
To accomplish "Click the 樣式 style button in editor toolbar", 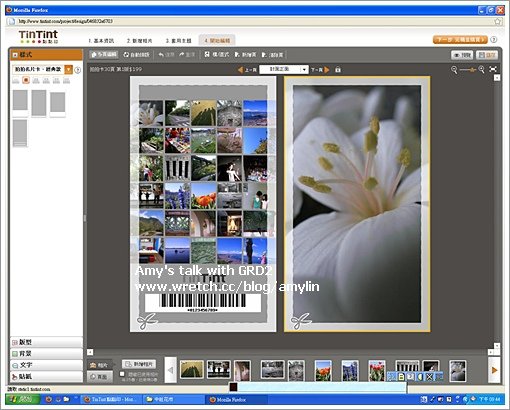I will pyautogui.click(x=217, y=55).
